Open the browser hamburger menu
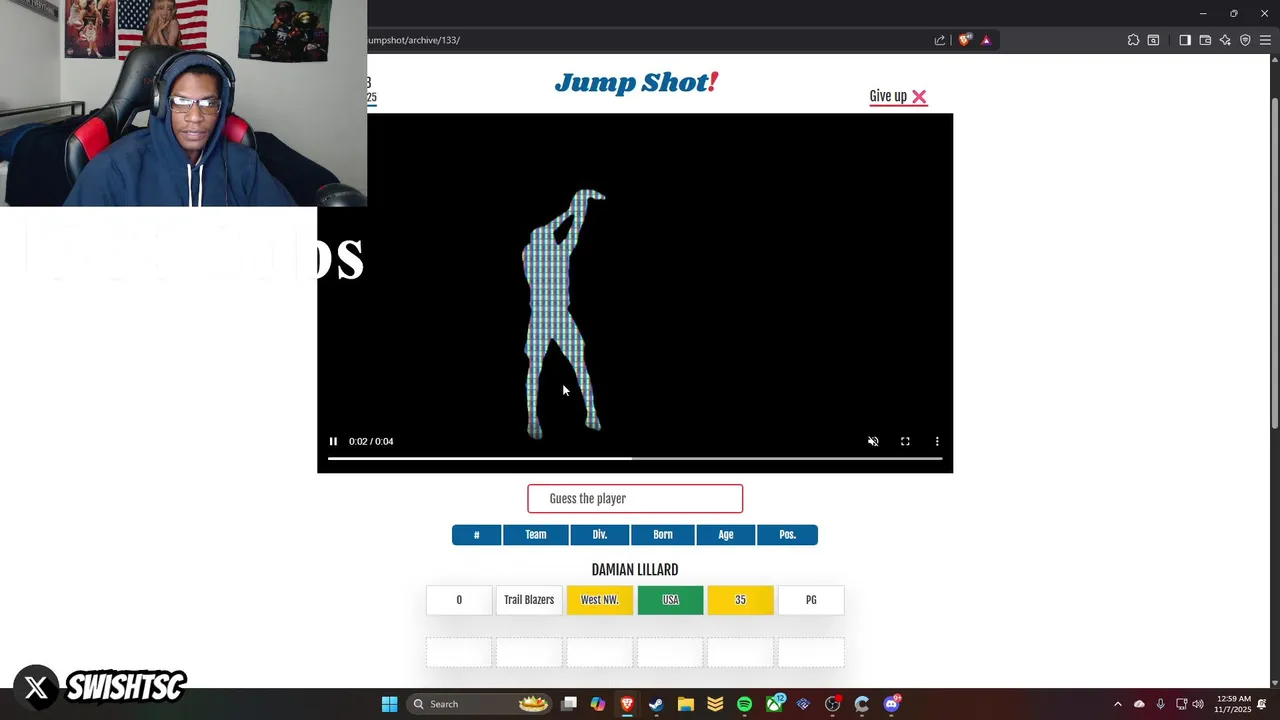Screen dimensions: 1280x720 pos(1265,40)
